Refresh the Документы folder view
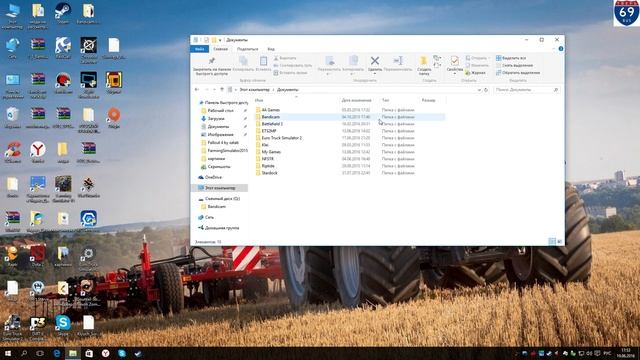 pyautogui.click(x=486, y=90)
